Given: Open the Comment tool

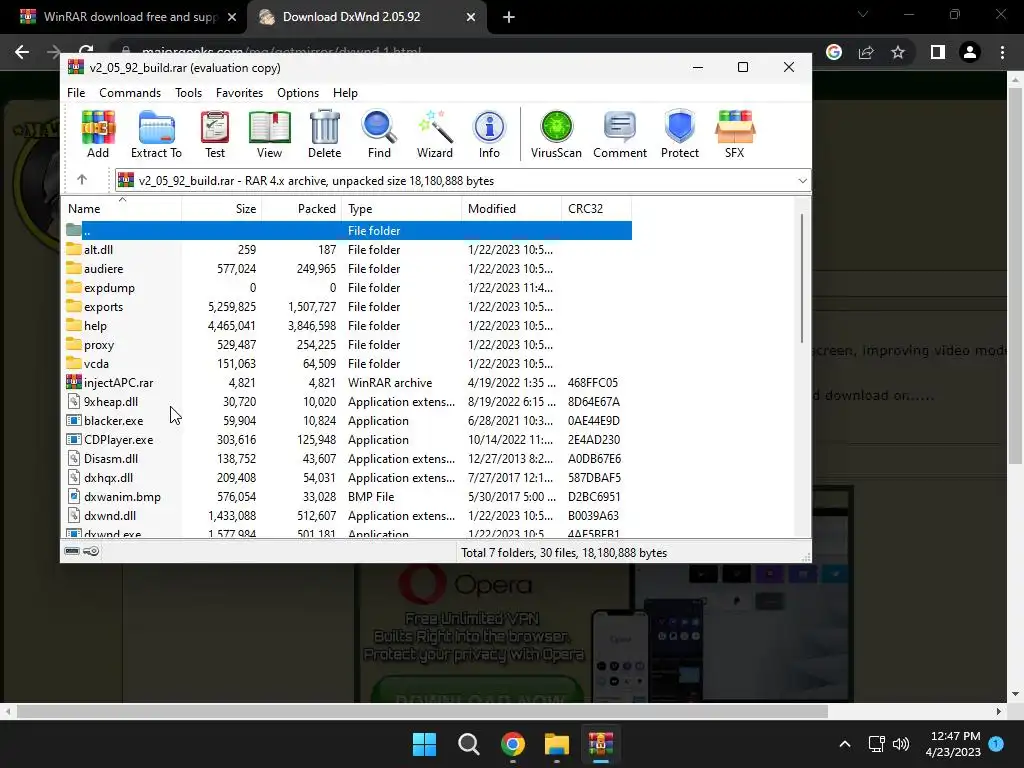Looking at the screenshot, I should pyautogui.click(x=620, y=134).
